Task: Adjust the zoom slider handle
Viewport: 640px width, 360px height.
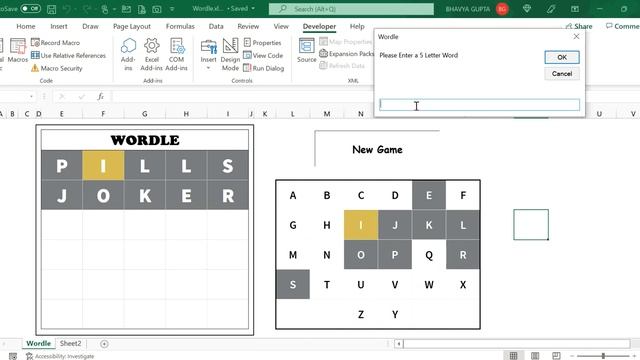Action: point(603,356)
